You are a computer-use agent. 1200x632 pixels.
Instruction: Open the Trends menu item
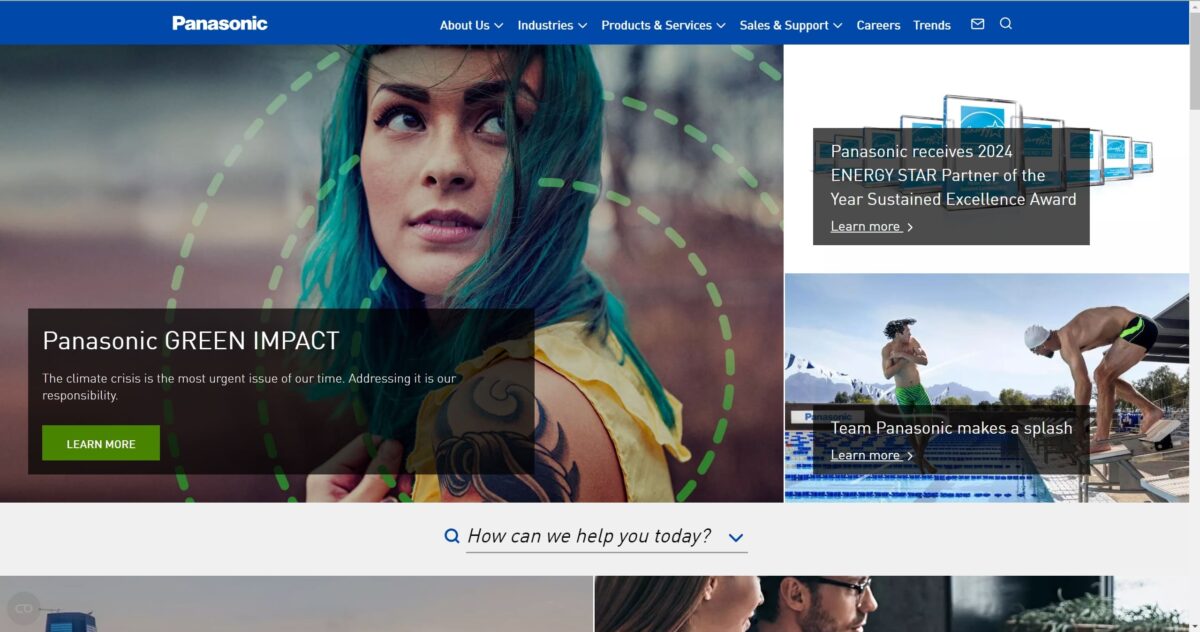tap(931, 25)
